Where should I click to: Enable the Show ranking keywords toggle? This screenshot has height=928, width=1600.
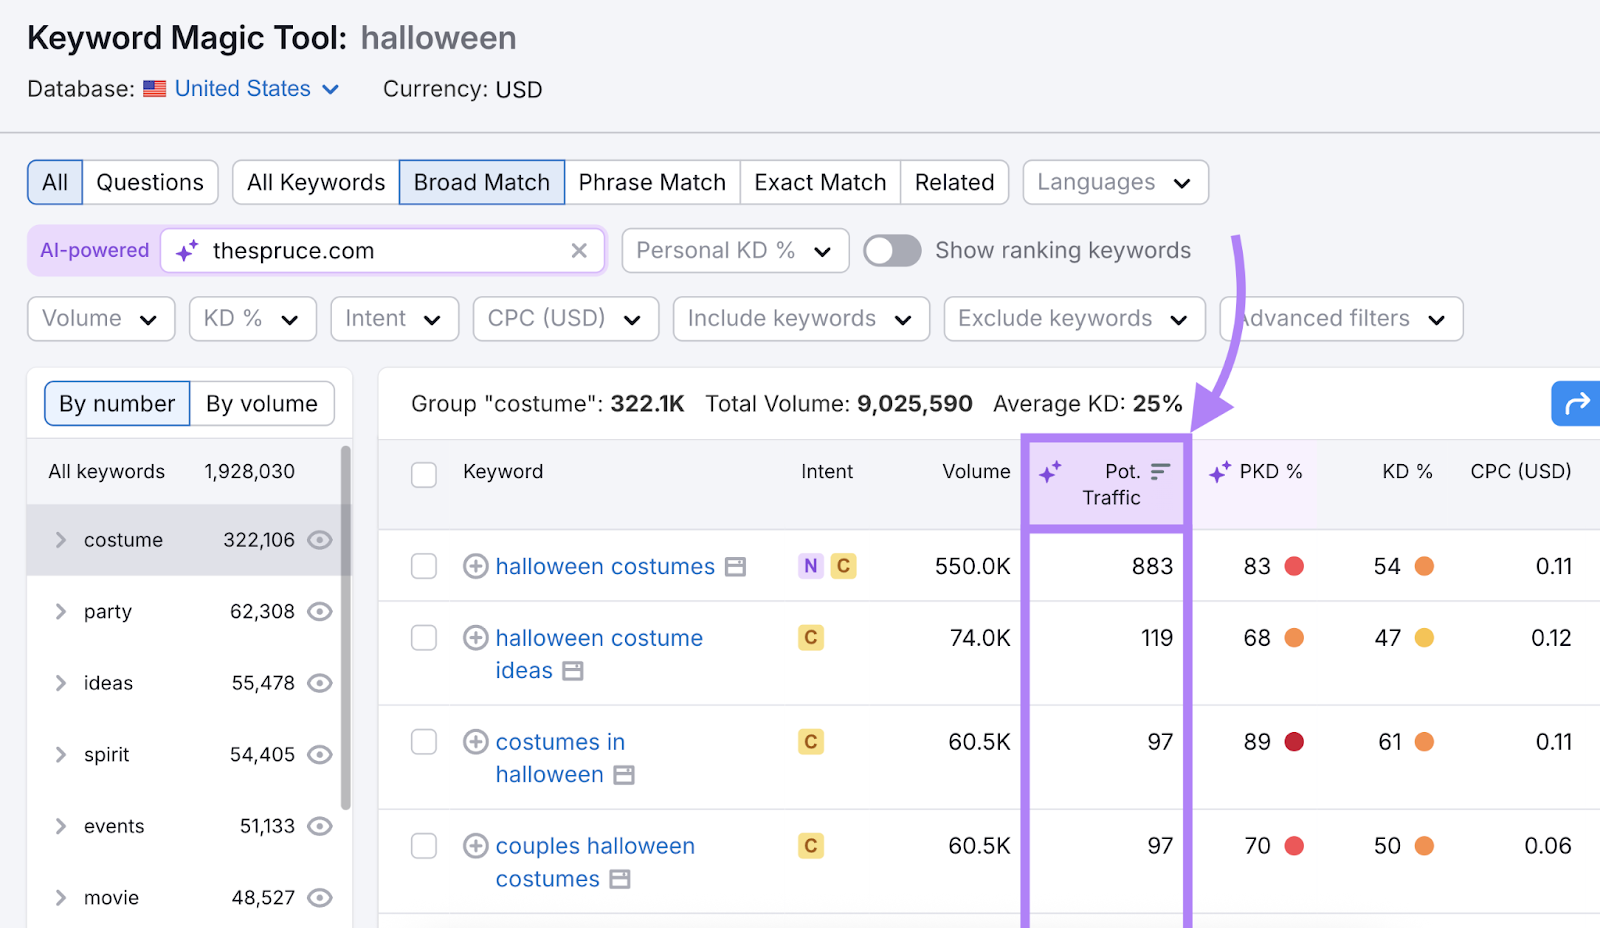click(x=892, y=250)
